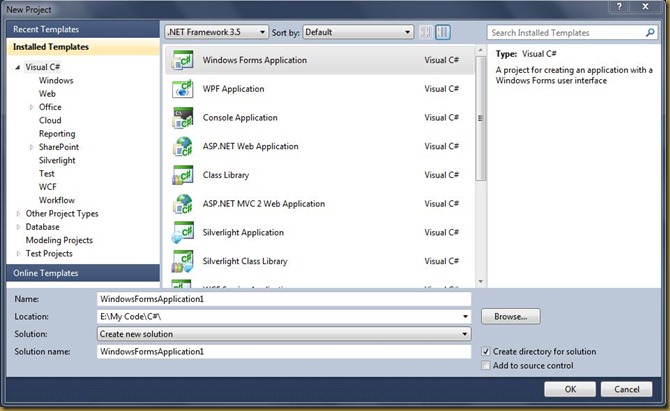Select the Installed Templates section
Image resolution: width=670 pixels, height=411 pixels.
tap(83, 47)
